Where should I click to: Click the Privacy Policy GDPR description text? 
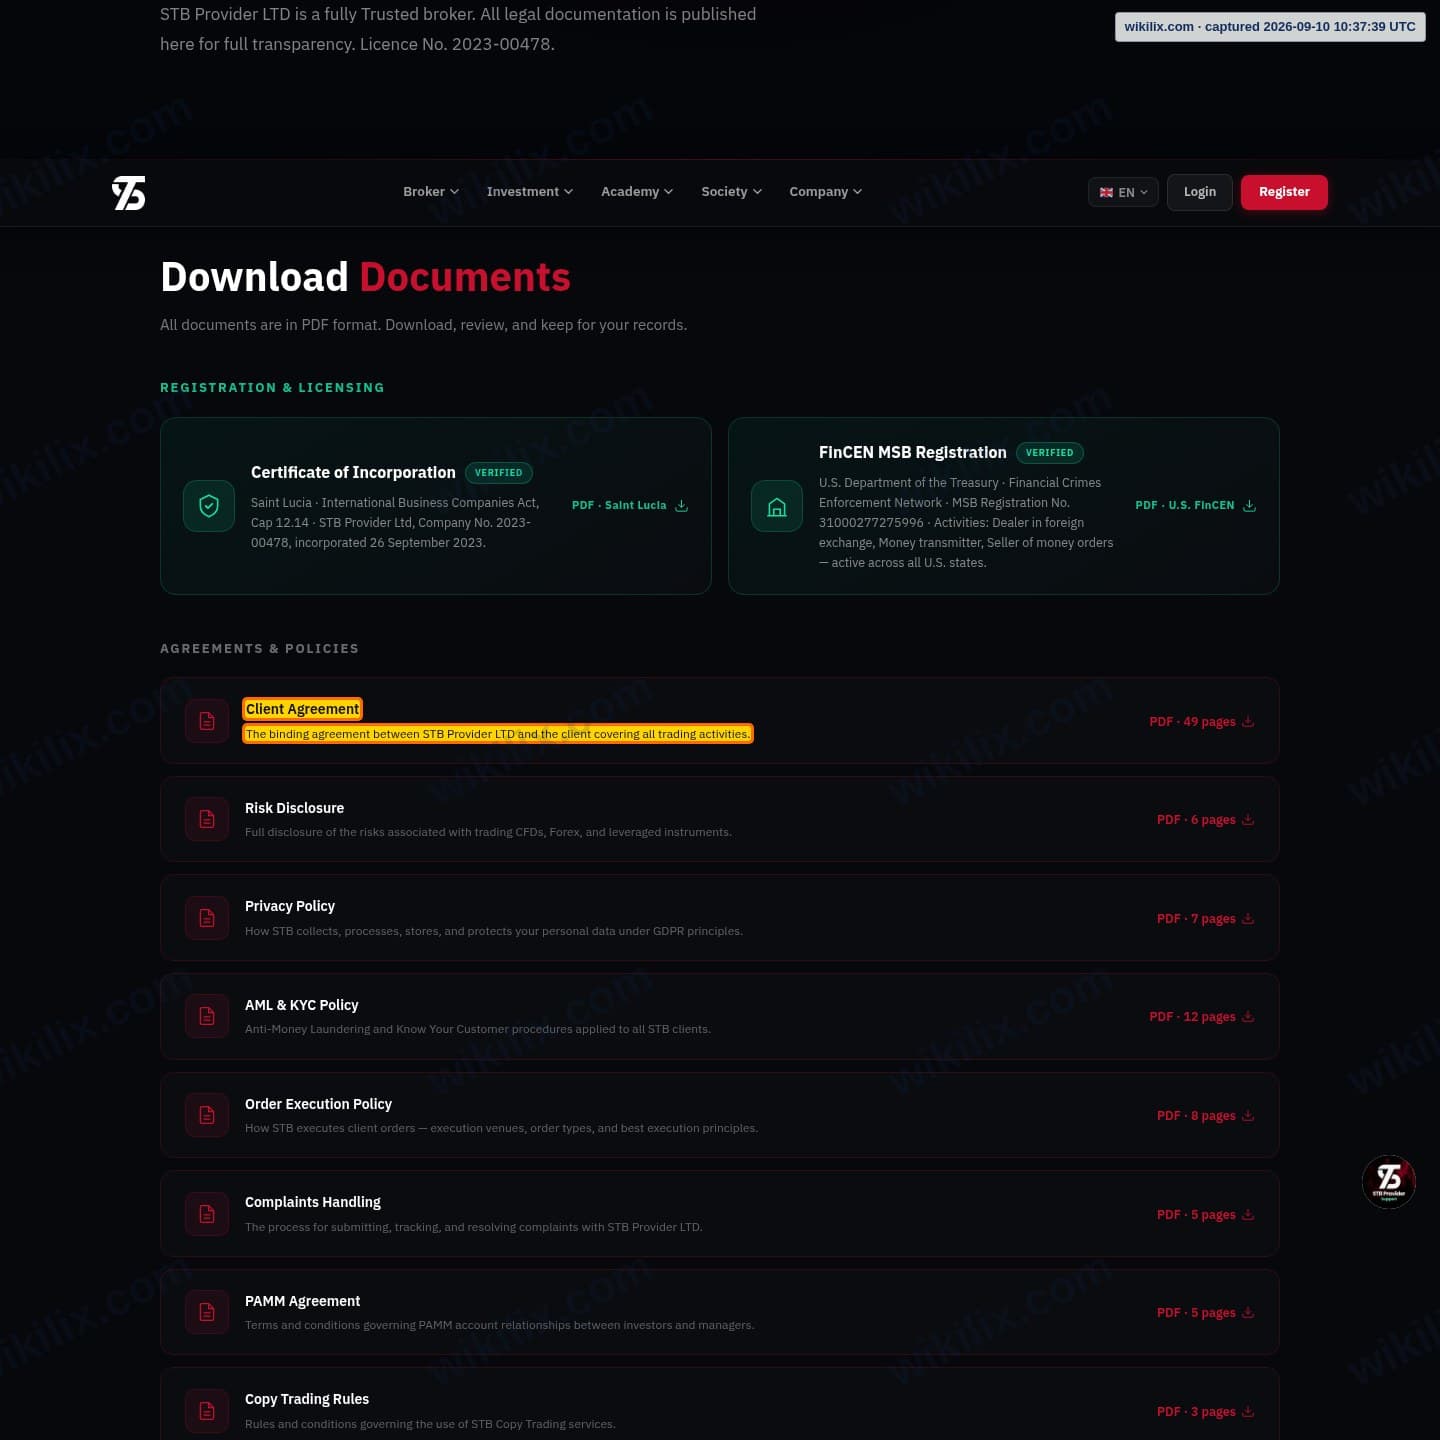494,931
